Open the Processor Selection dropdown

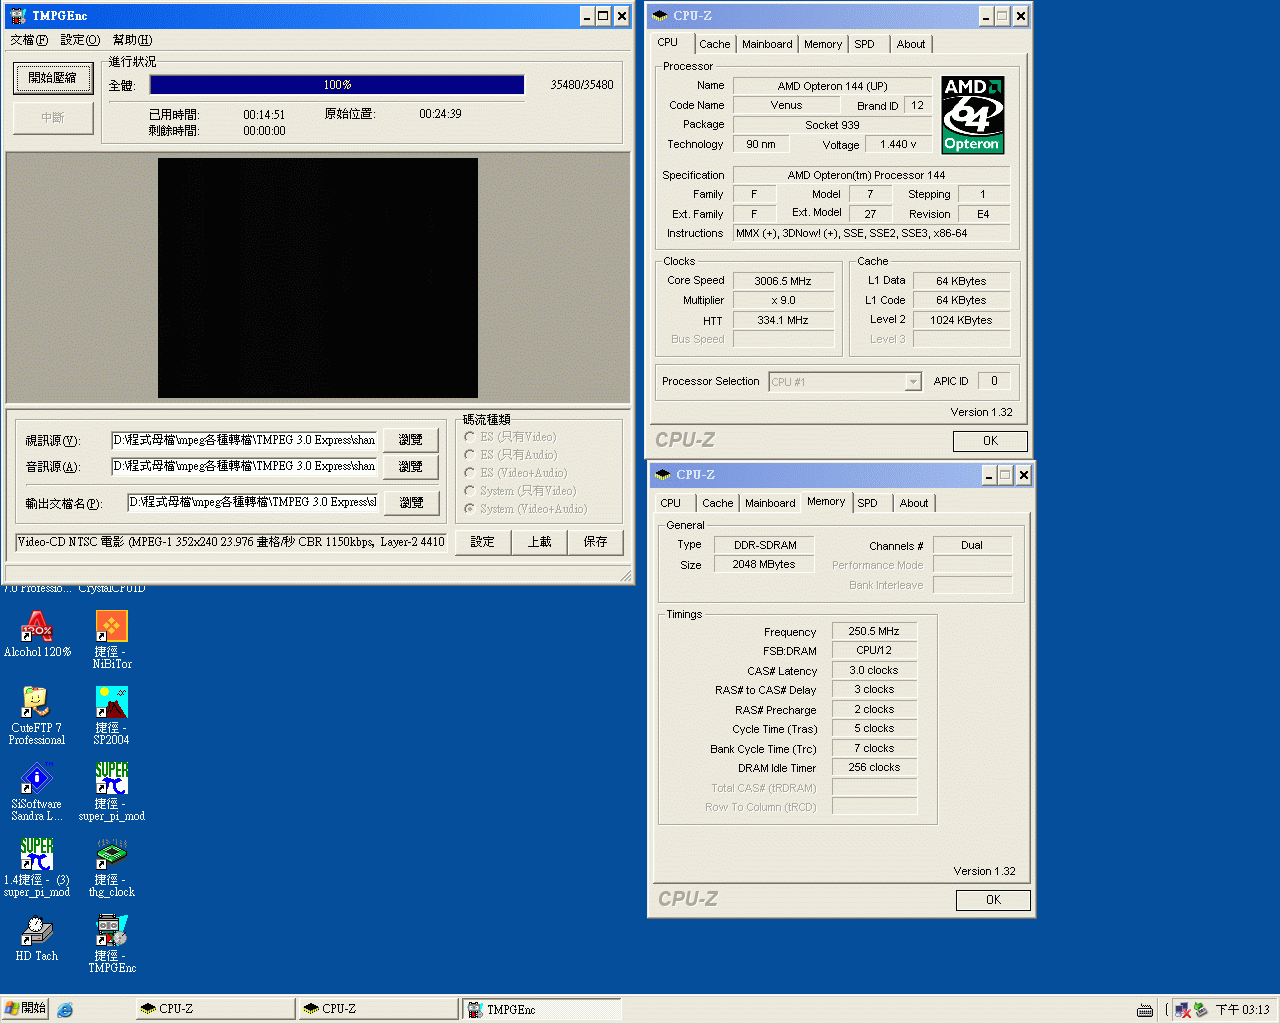pyautogui.click(x=912, y=382)
